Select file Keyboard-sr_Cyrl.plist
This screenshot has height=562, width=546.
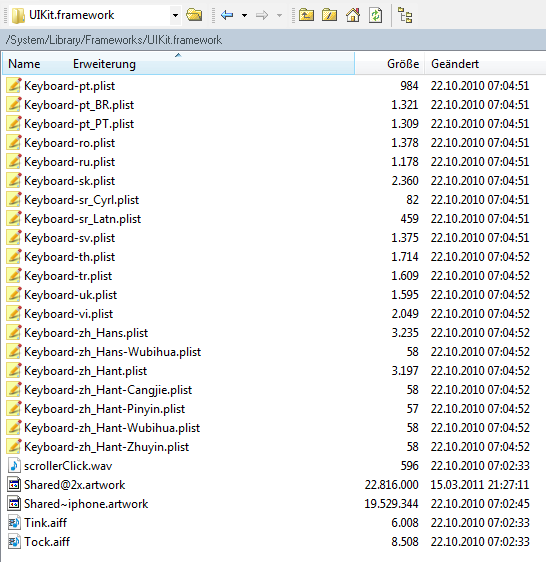click(x=81, y=200)
